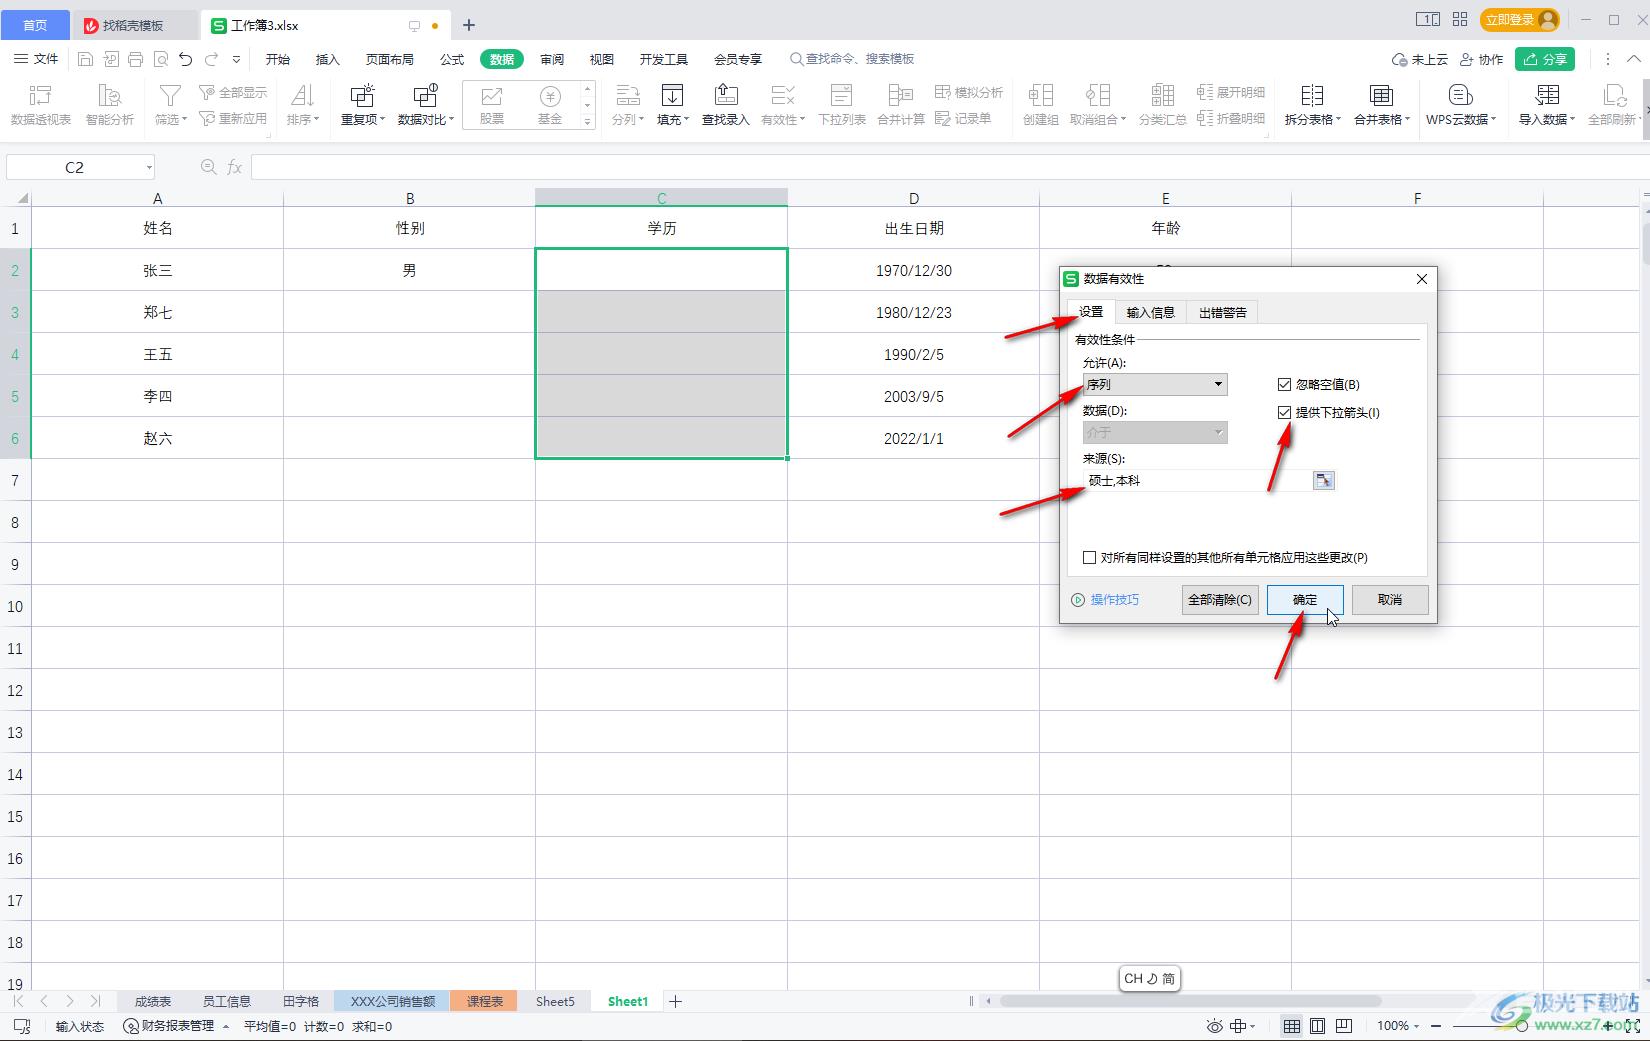
Task: Toggle the 提供下拉箭头(I) checkbox
Action: tap(1284, 412)
